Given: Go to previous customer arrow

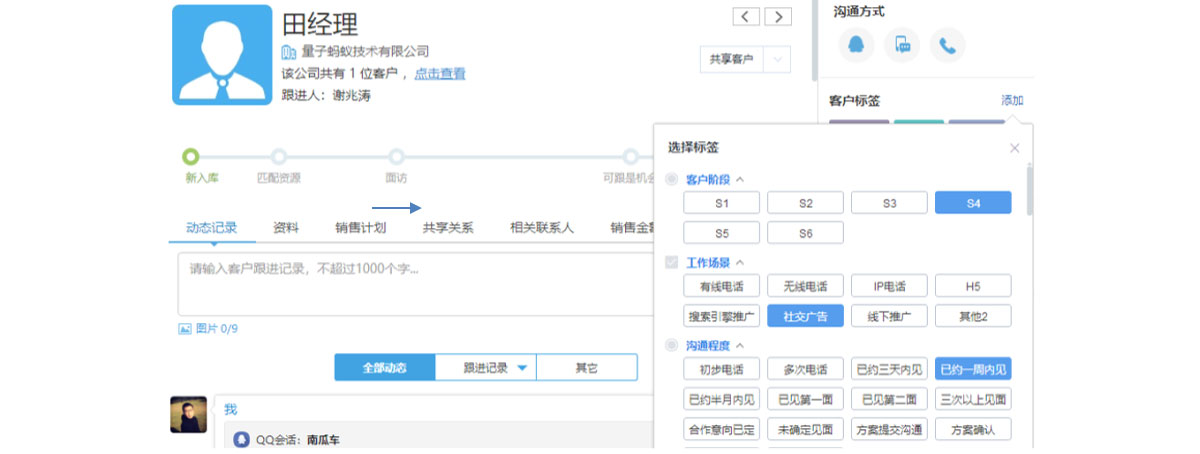Looking at the screenshot, I should [746, 16].
